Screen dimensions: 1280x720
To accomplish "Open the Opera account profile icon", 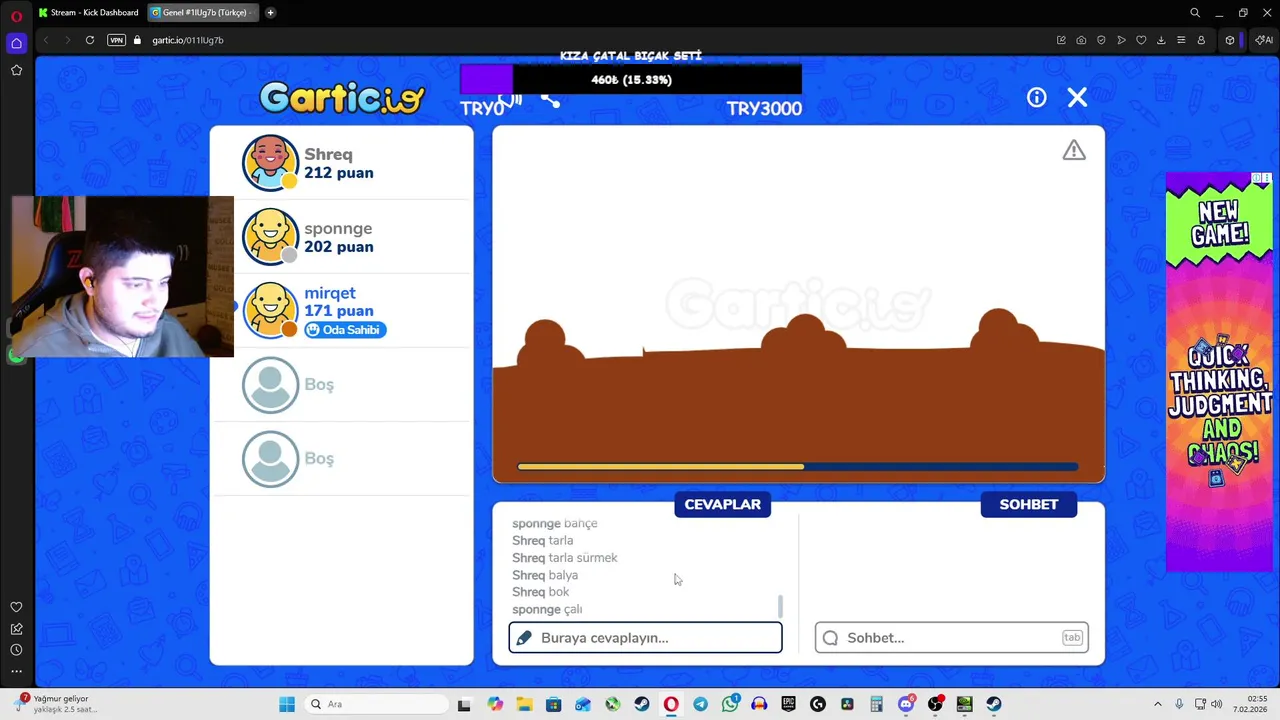I will point(1201,40).
